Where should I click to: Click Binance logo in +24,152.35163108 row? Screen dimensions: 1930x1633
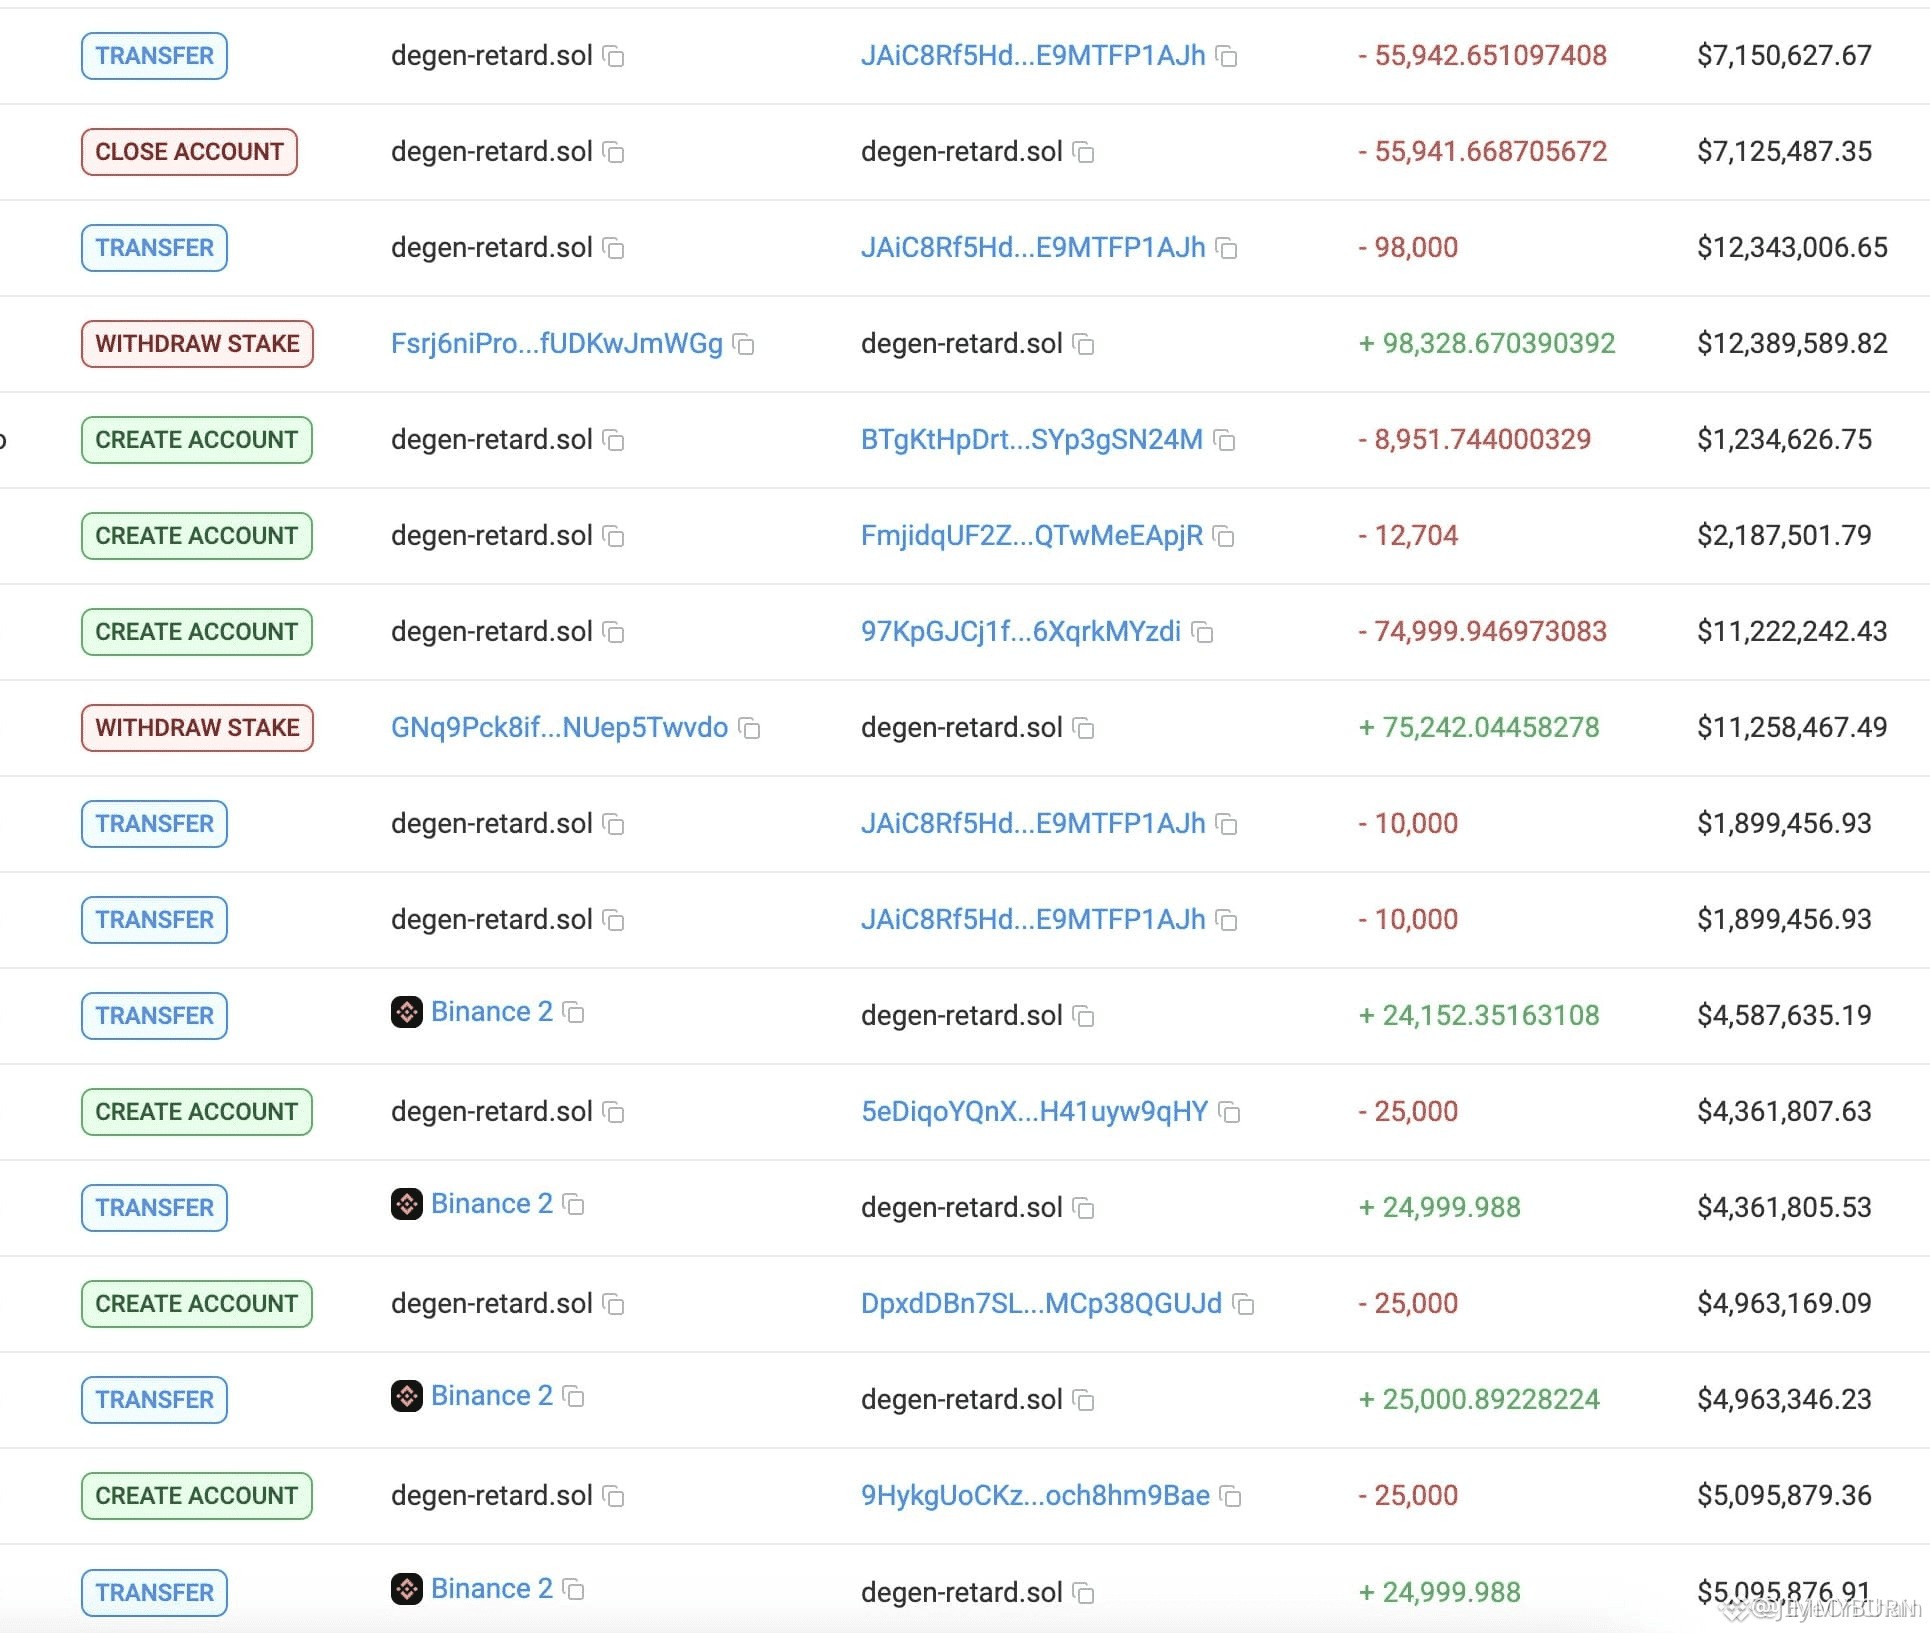click(x=406, y=1012)
